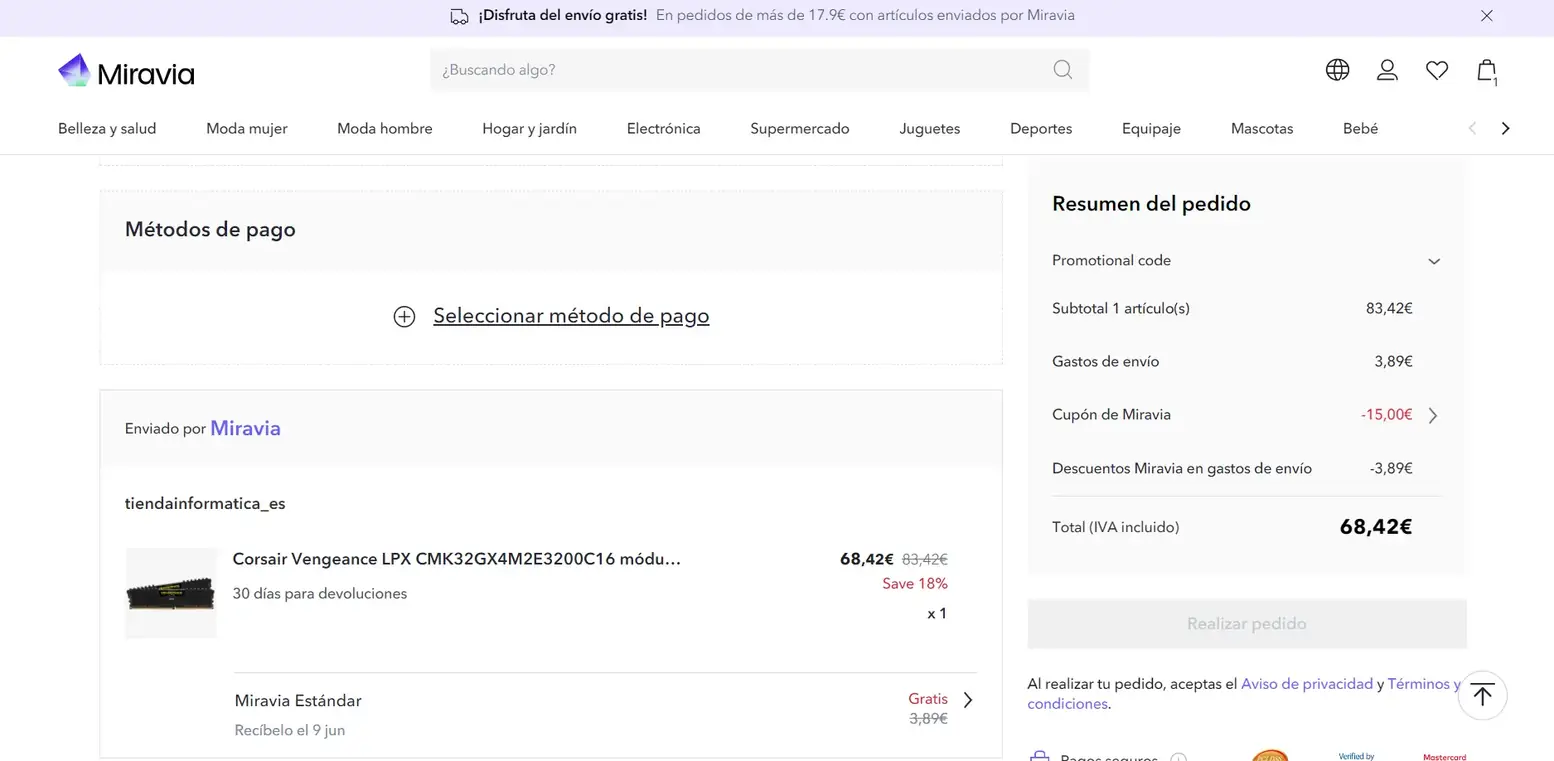This screenshot has height=761, width=1554.
Task: Click the tiendainformatica_es seller name
Action: (x=205, y=503)
